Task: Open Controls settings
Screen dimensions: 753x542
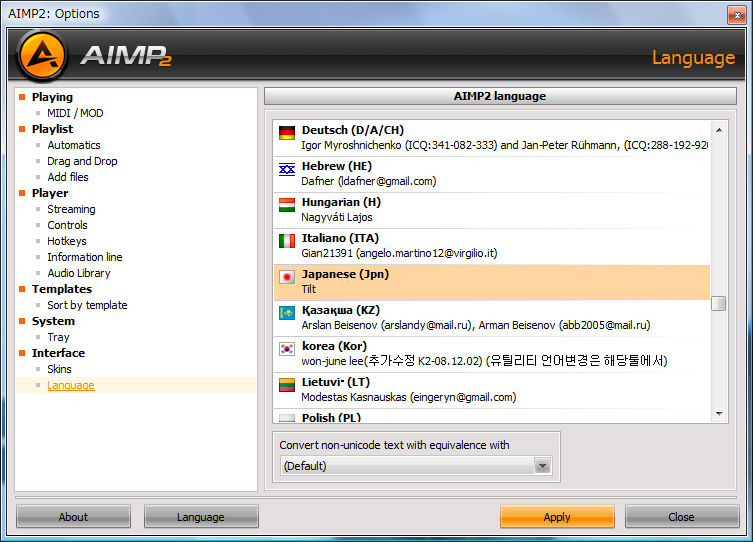Action: coord(67,225)
